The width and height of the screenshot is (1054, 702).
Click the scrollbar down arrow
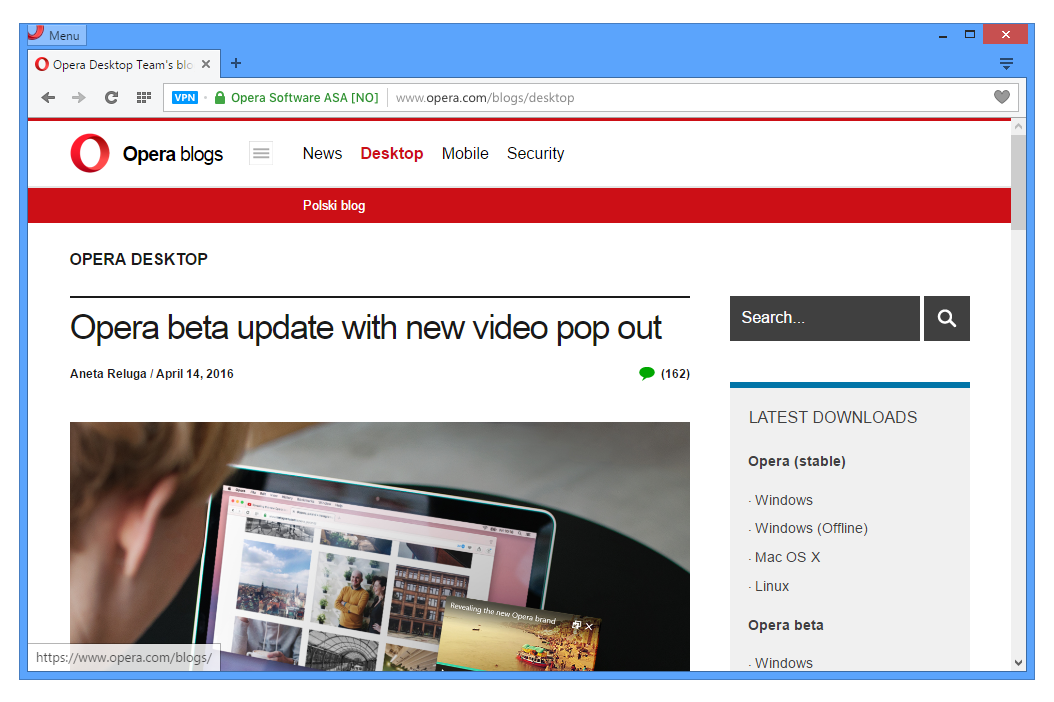(1018, 662)
